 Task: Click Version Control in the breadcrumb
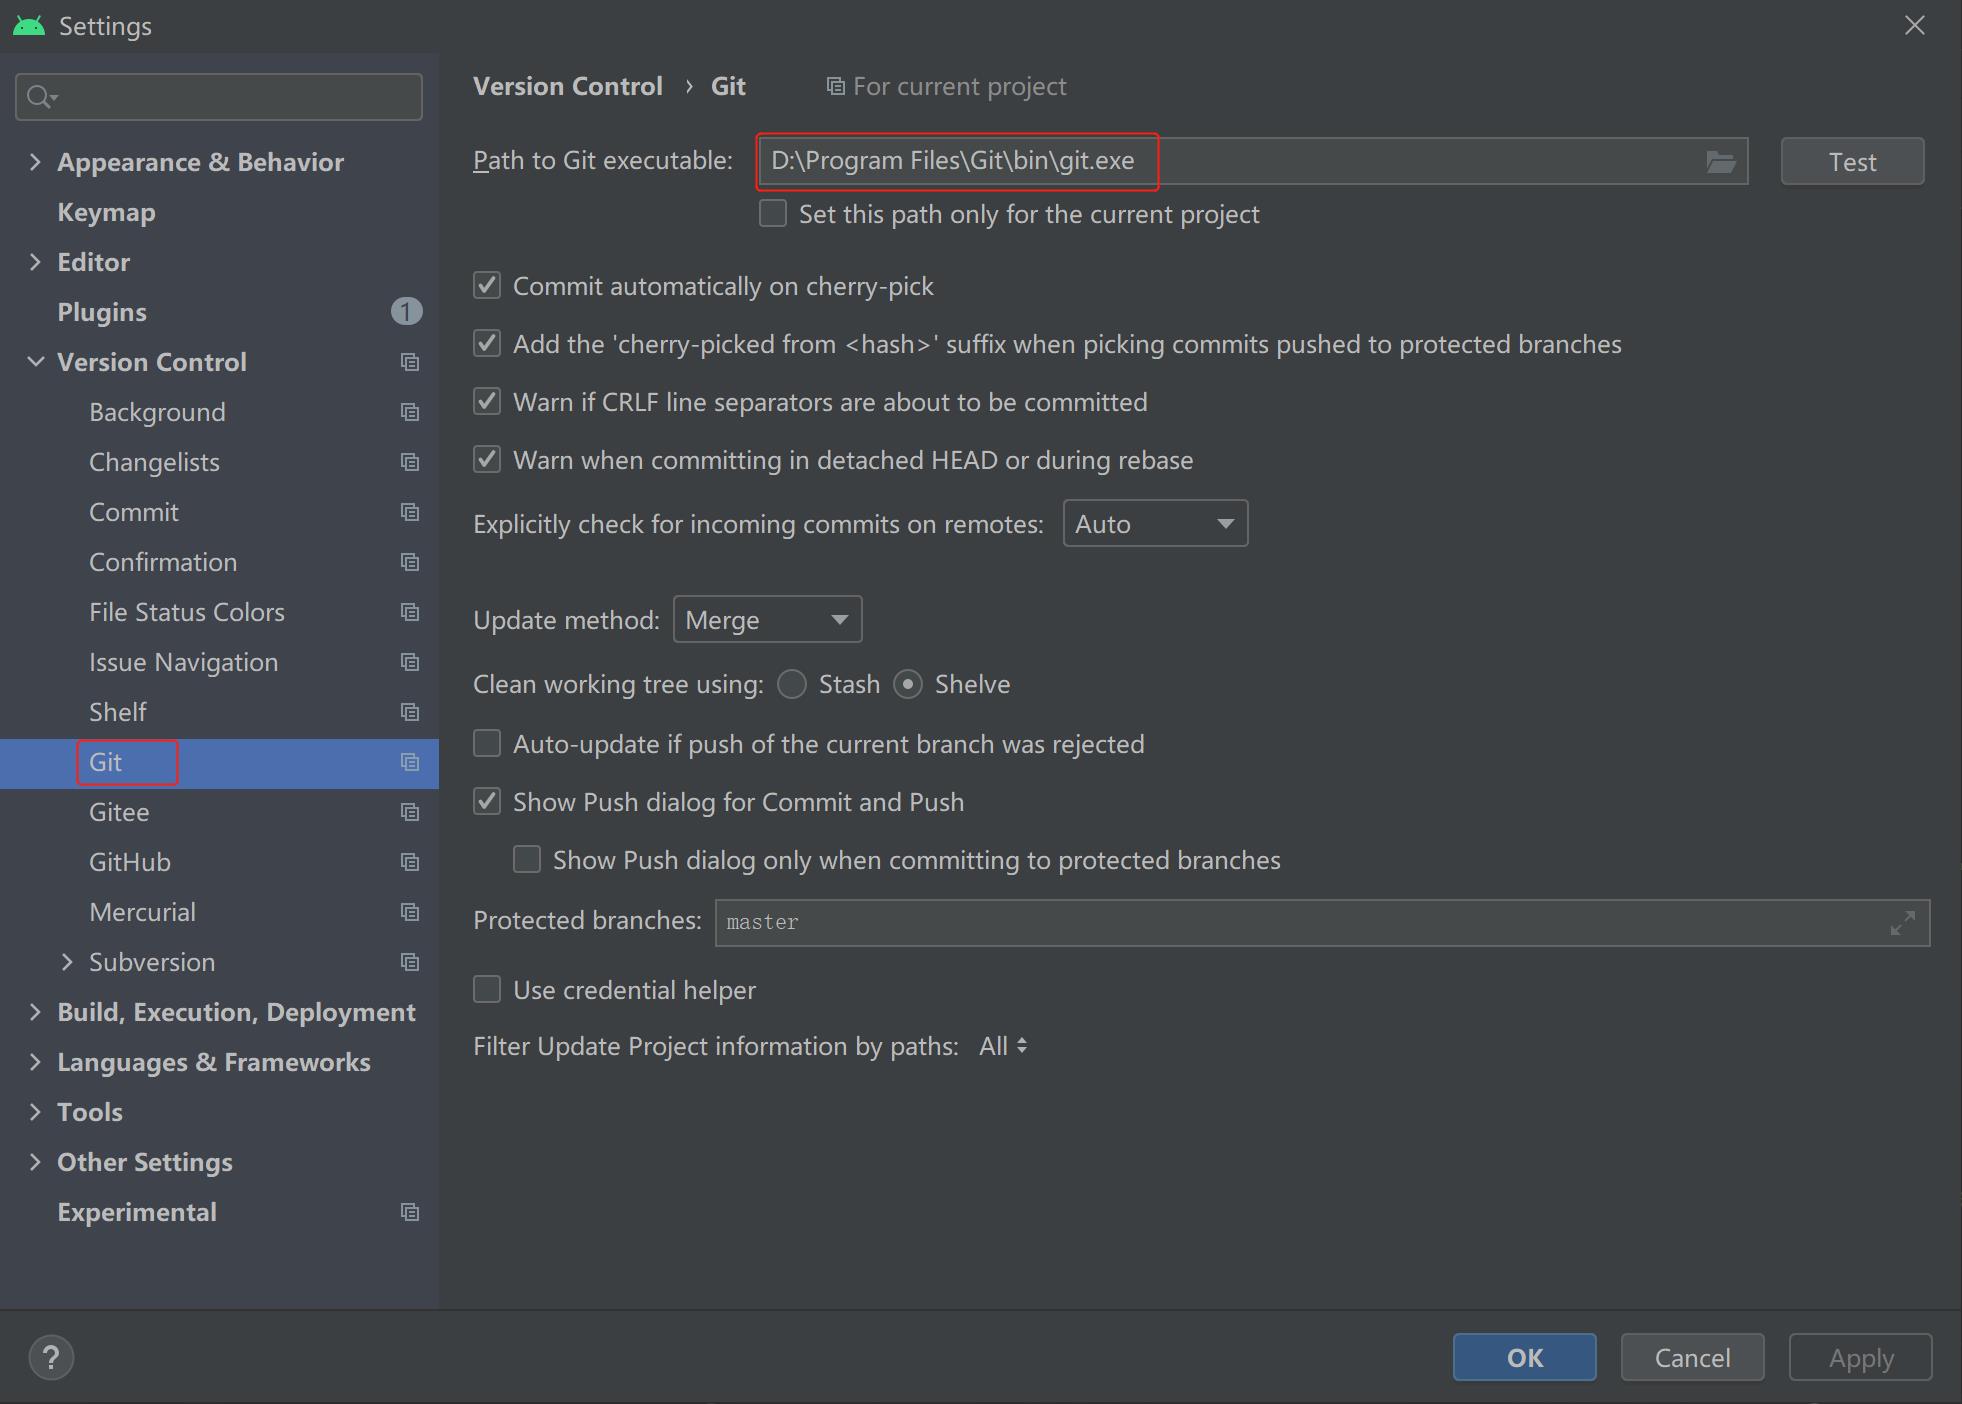tap(567, 87)
